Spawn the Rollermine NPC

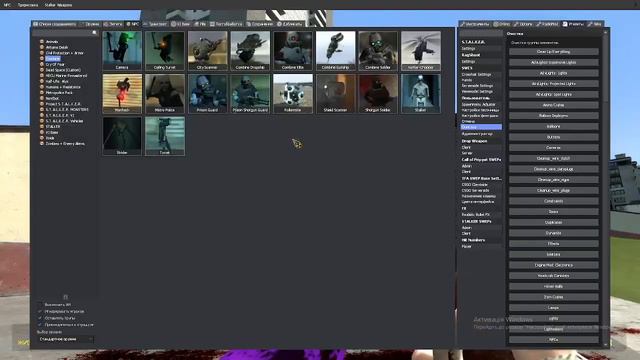(293, 93)
